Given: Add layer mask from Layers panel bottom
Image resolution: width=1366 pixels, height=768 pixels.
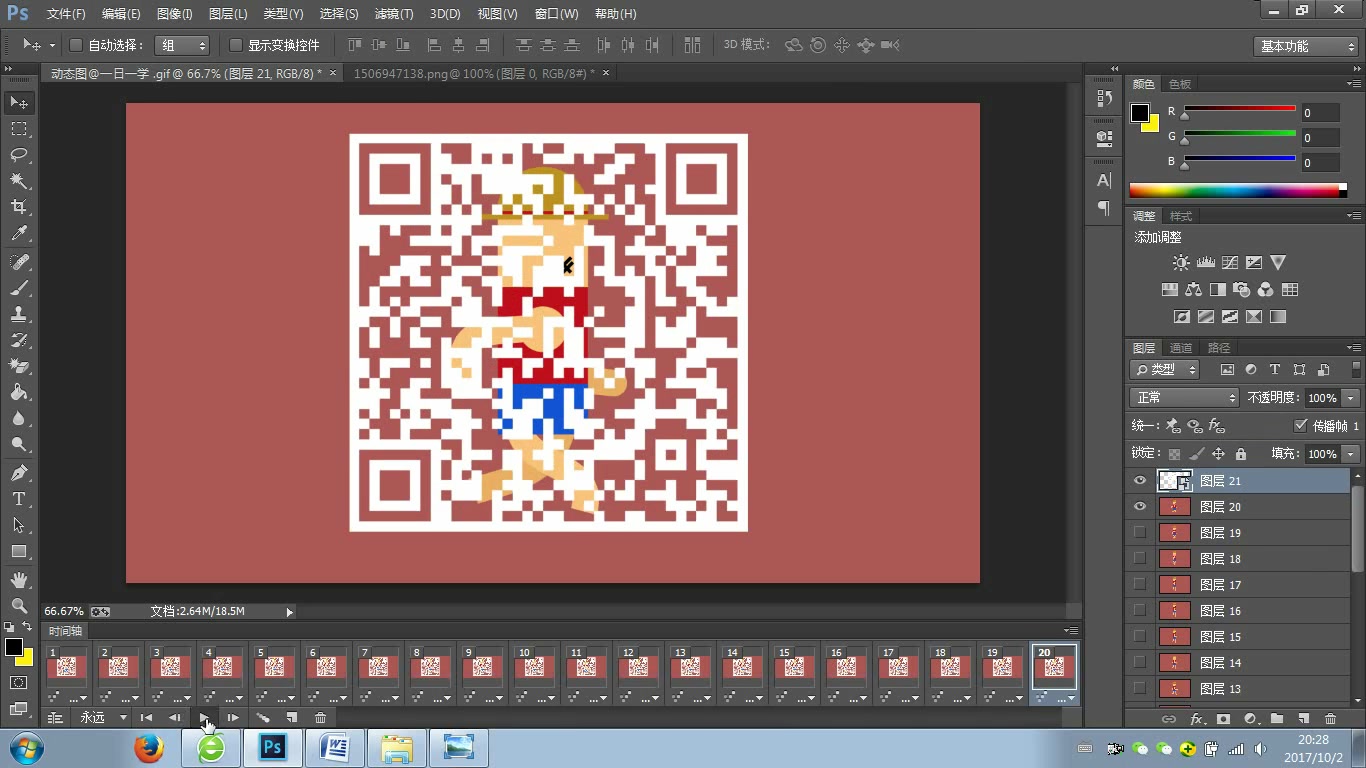Looking at the screenshot, I should (1223, 719).
